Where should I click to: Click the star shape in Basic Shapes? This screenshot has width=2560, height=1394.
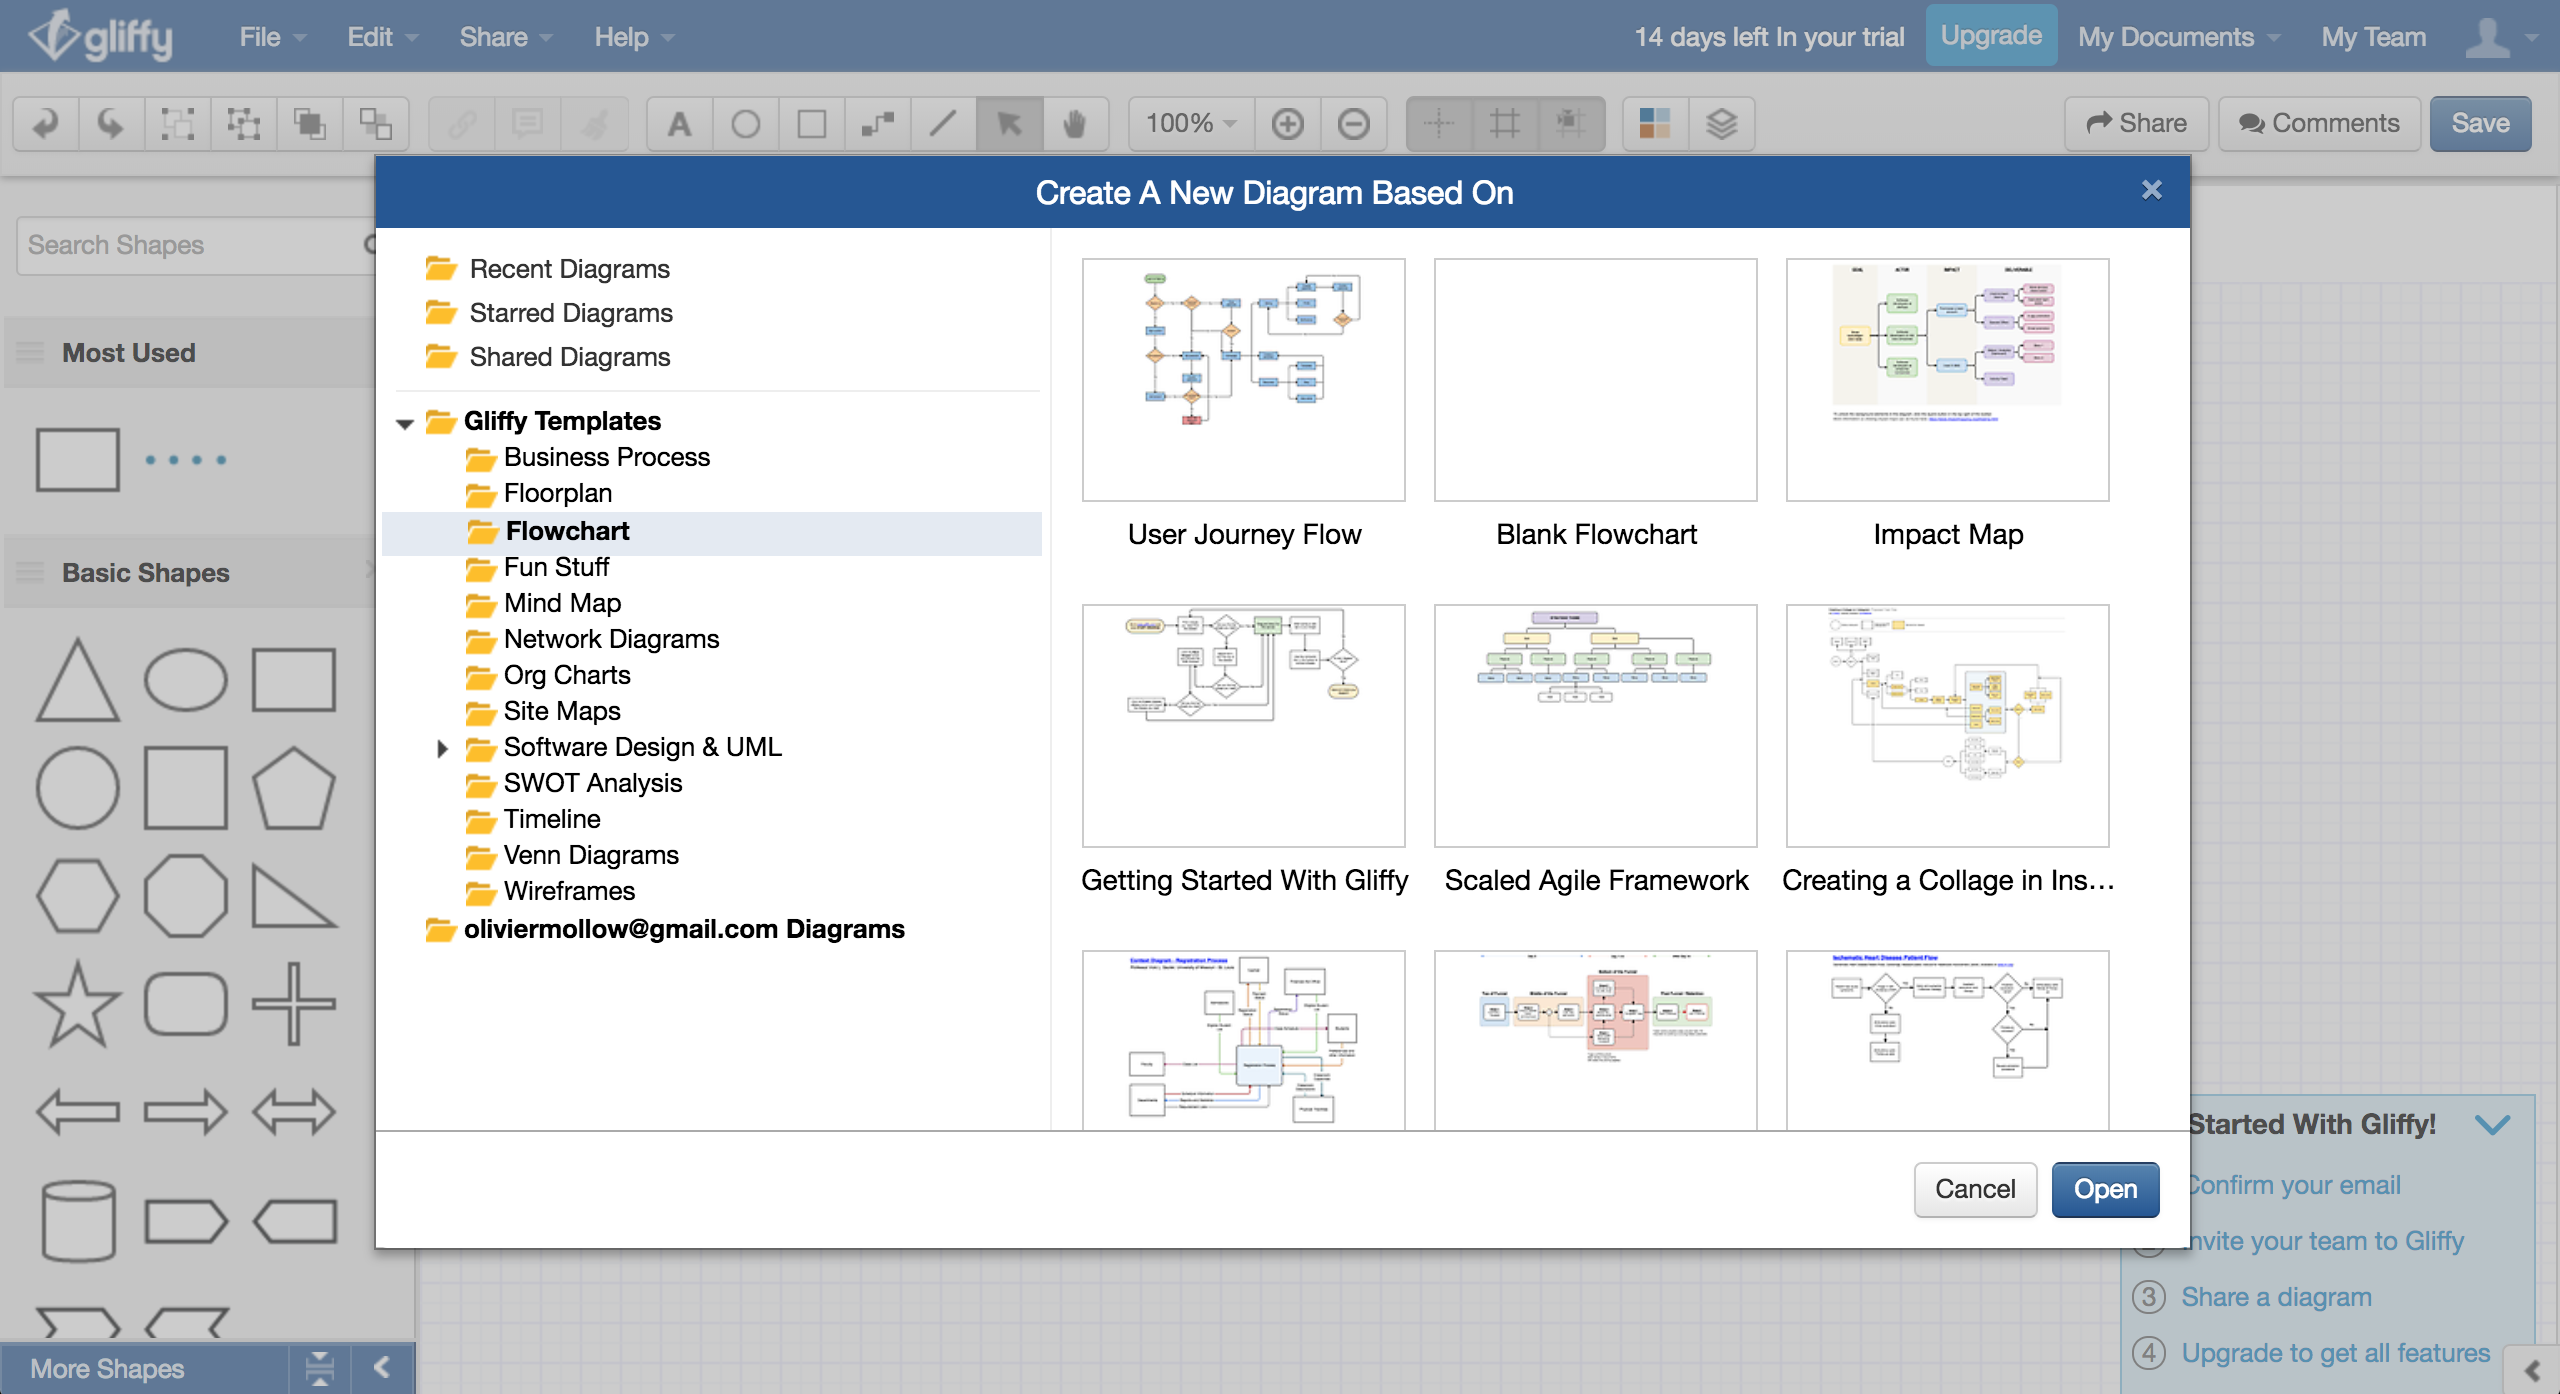pyautogui.click(x=78, y=1004)
